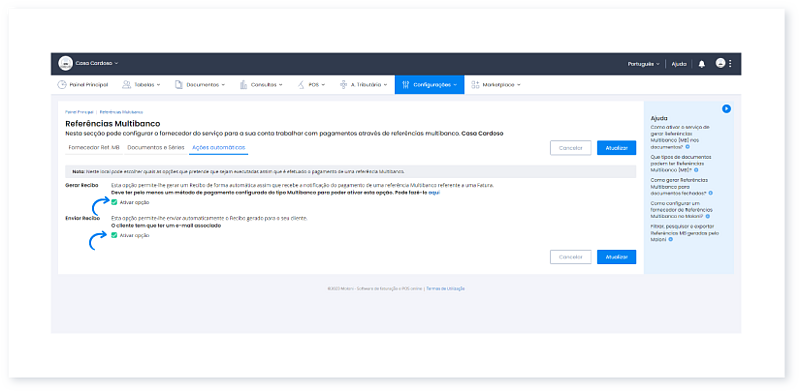
Task: Click the bottom Cancelar button
Action: [570, 257]
